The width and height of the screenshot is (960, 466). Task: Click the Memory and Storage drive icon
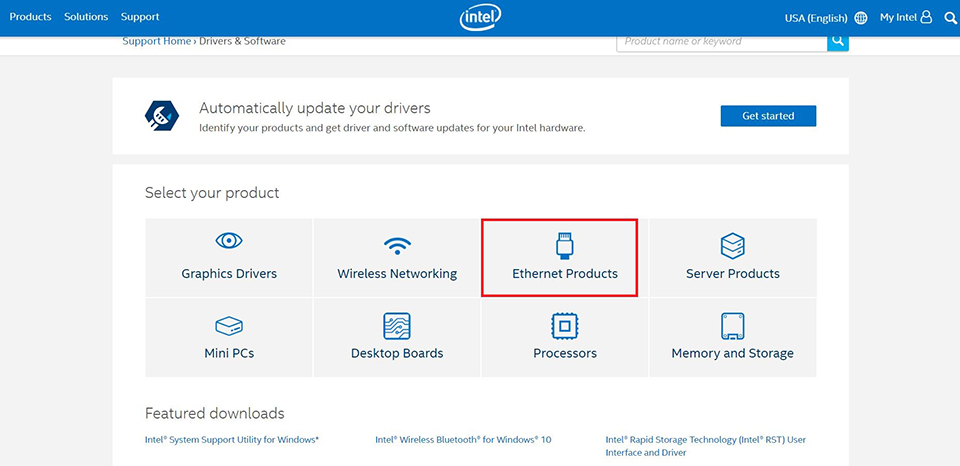[x=733, y=326]
